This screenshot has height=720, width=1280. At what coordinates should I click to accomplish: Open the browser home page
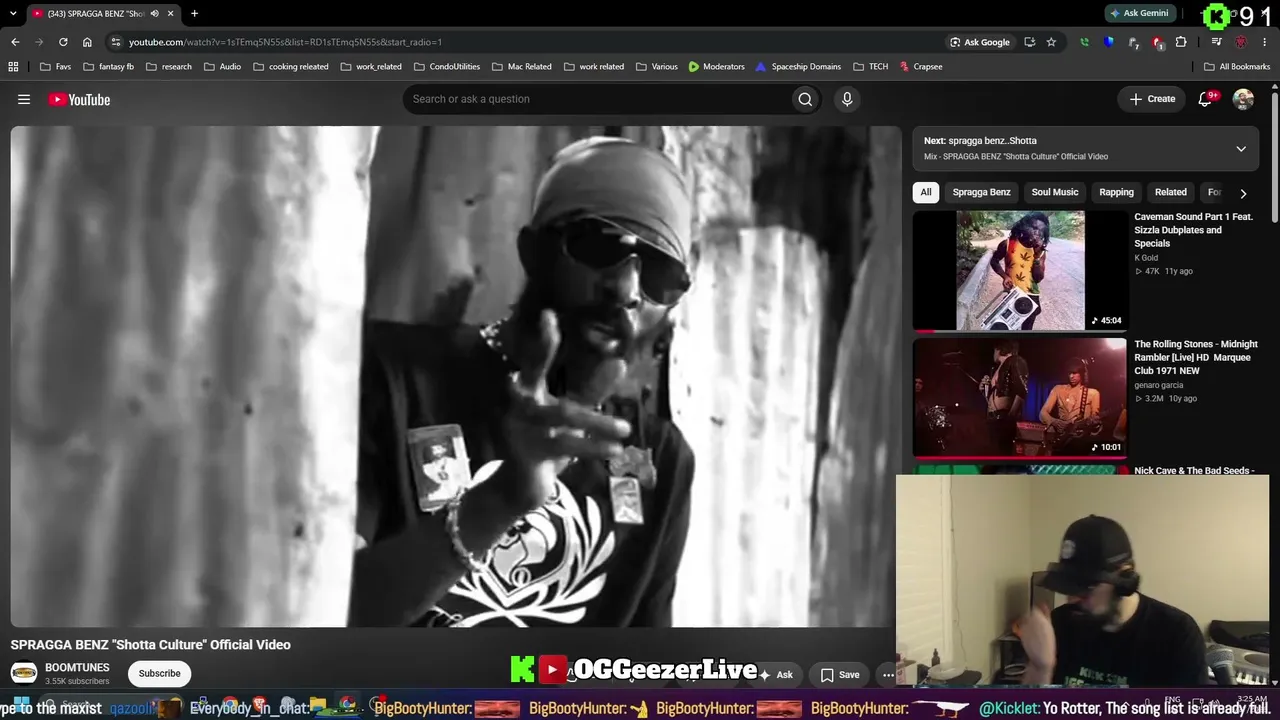pos(87,42)
